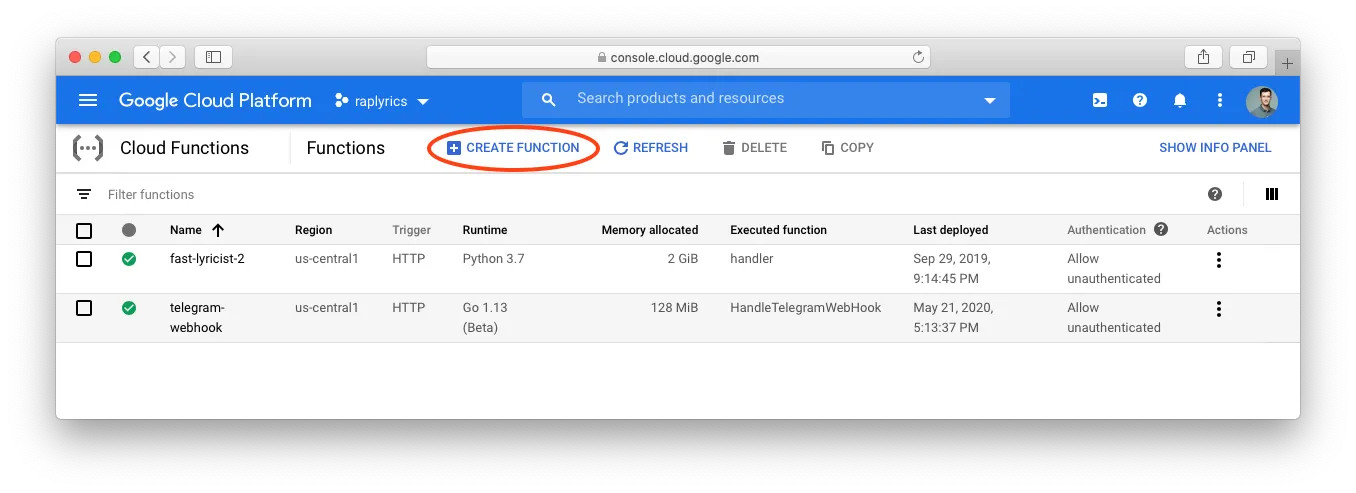1356x493 pixels.
Task: Click Refresh button
Action: (x=651, y=148)
